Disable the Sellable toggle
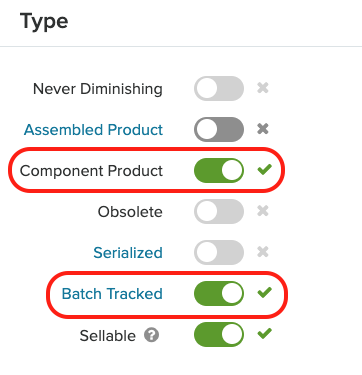 [x=219, y=334]
